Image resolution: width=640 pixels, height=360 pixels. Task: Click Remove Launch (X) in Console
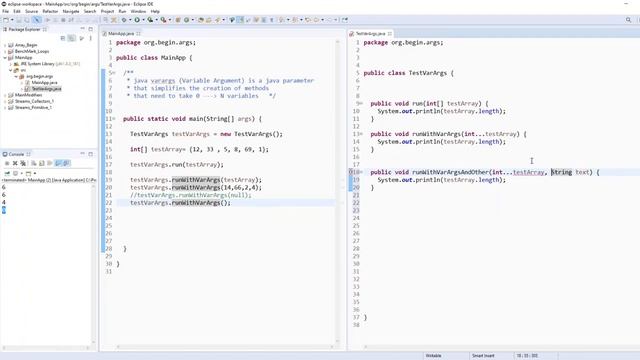pos(15,163)
